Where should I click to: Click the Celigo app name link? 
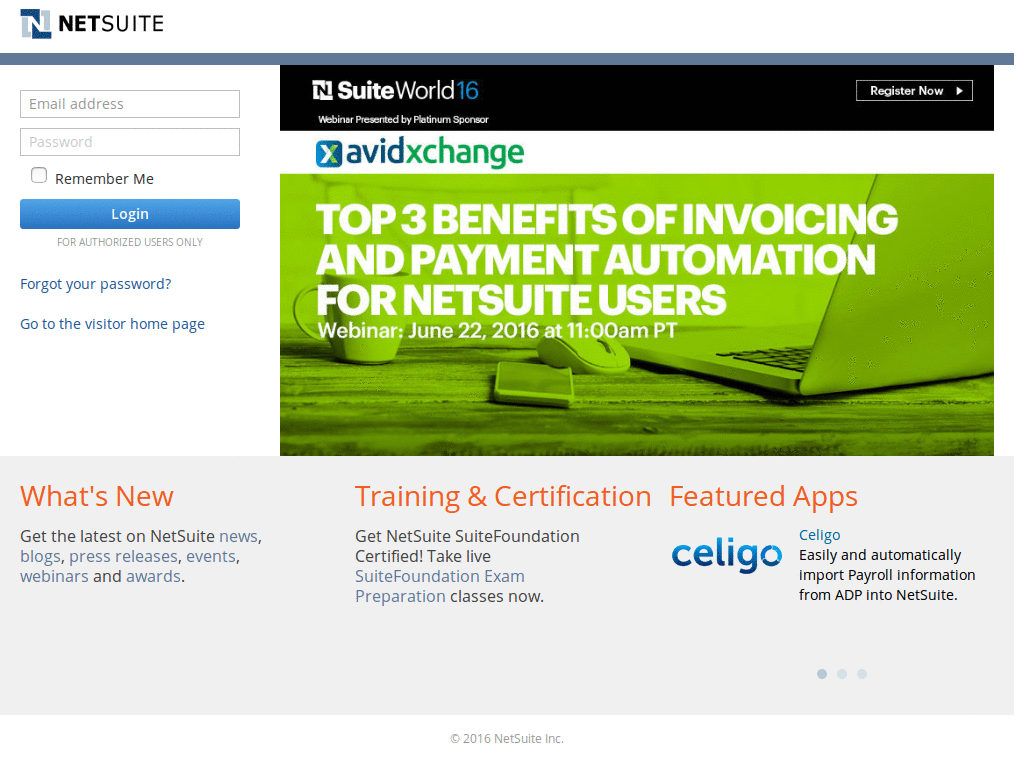[x=819, y=534]
